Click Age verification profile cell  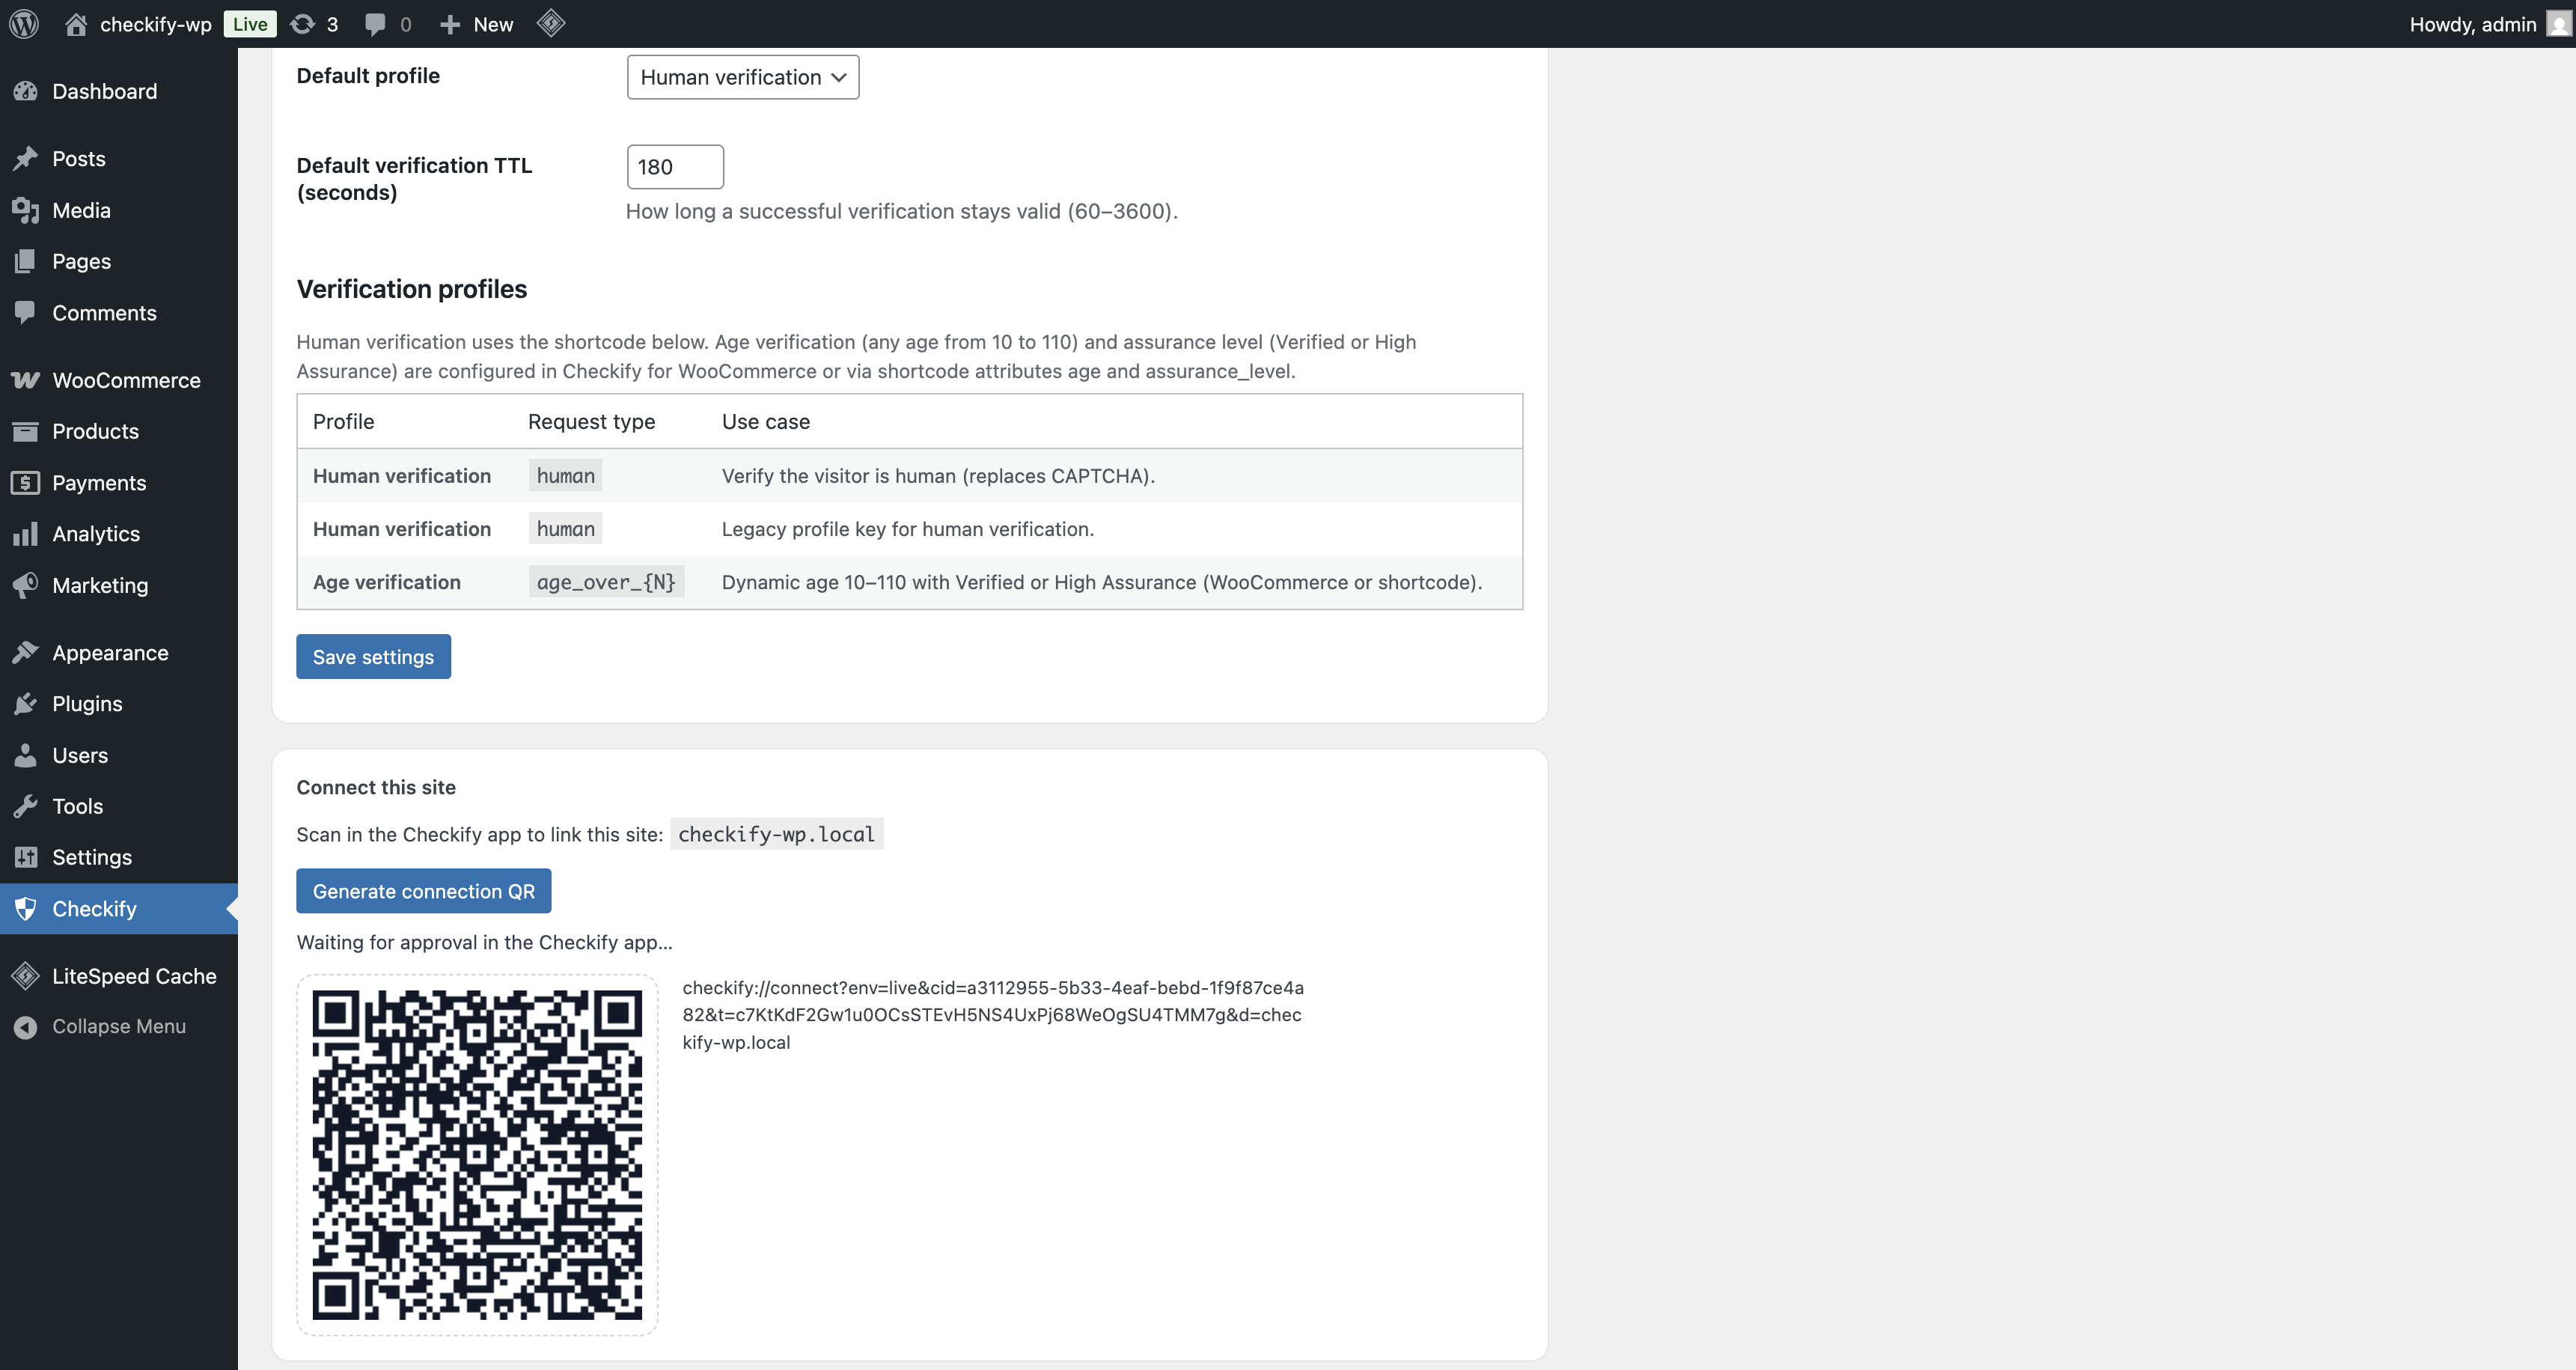(x=387, y=582)
